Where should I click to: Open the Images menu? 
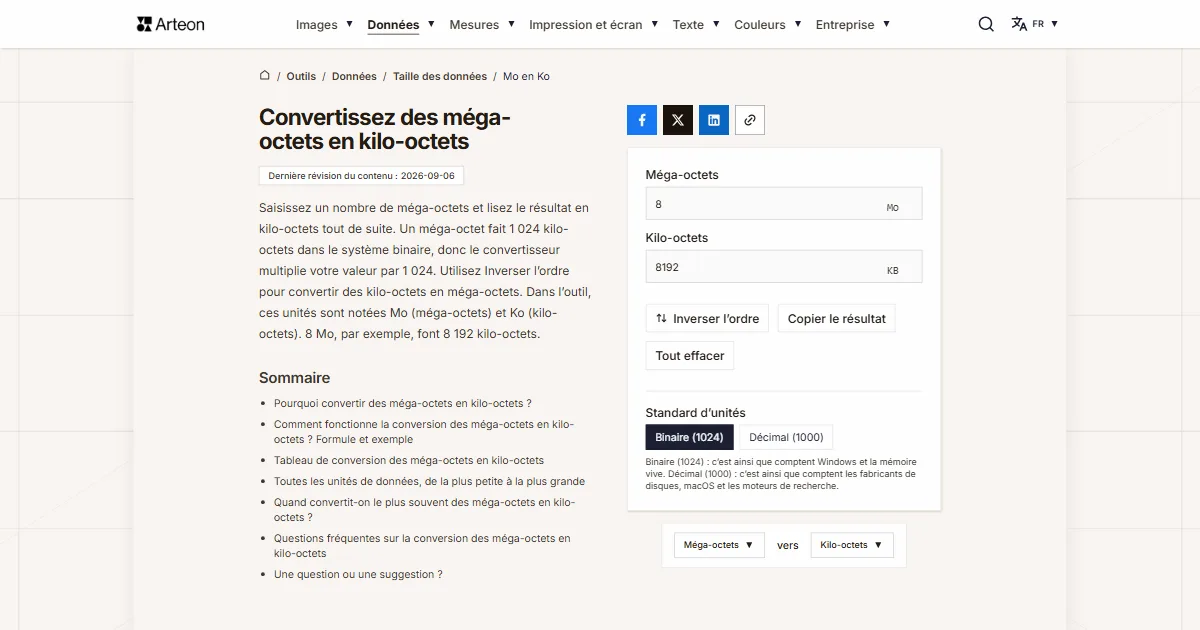click(x=324, y=24)
